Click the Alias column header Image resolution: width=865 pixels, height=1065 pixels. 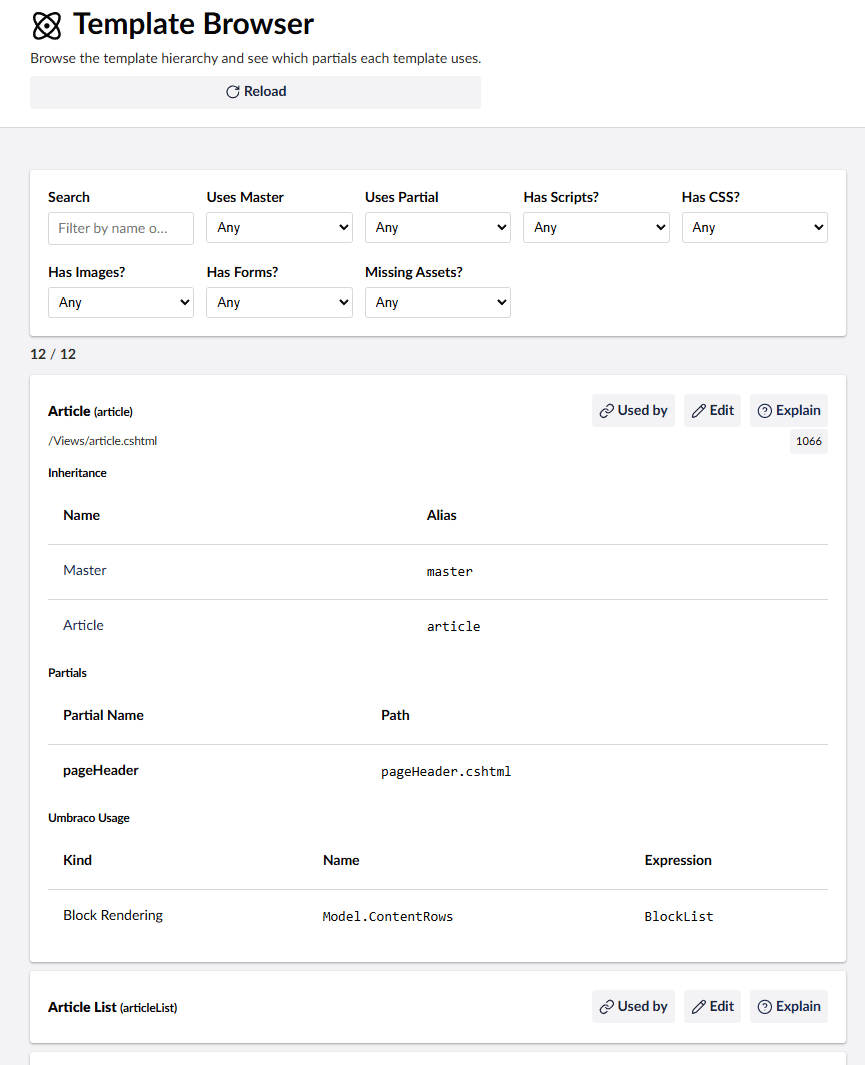(x=441, y=515)
